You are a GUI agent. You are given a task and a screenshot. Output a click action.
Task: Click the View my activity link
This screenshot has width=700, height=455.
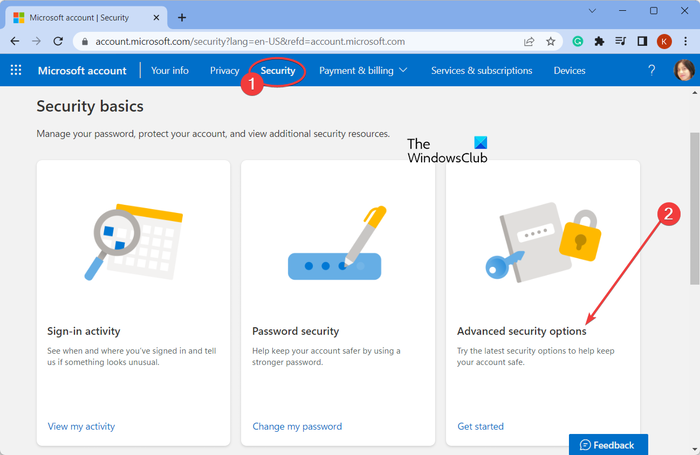click(81, 426)
